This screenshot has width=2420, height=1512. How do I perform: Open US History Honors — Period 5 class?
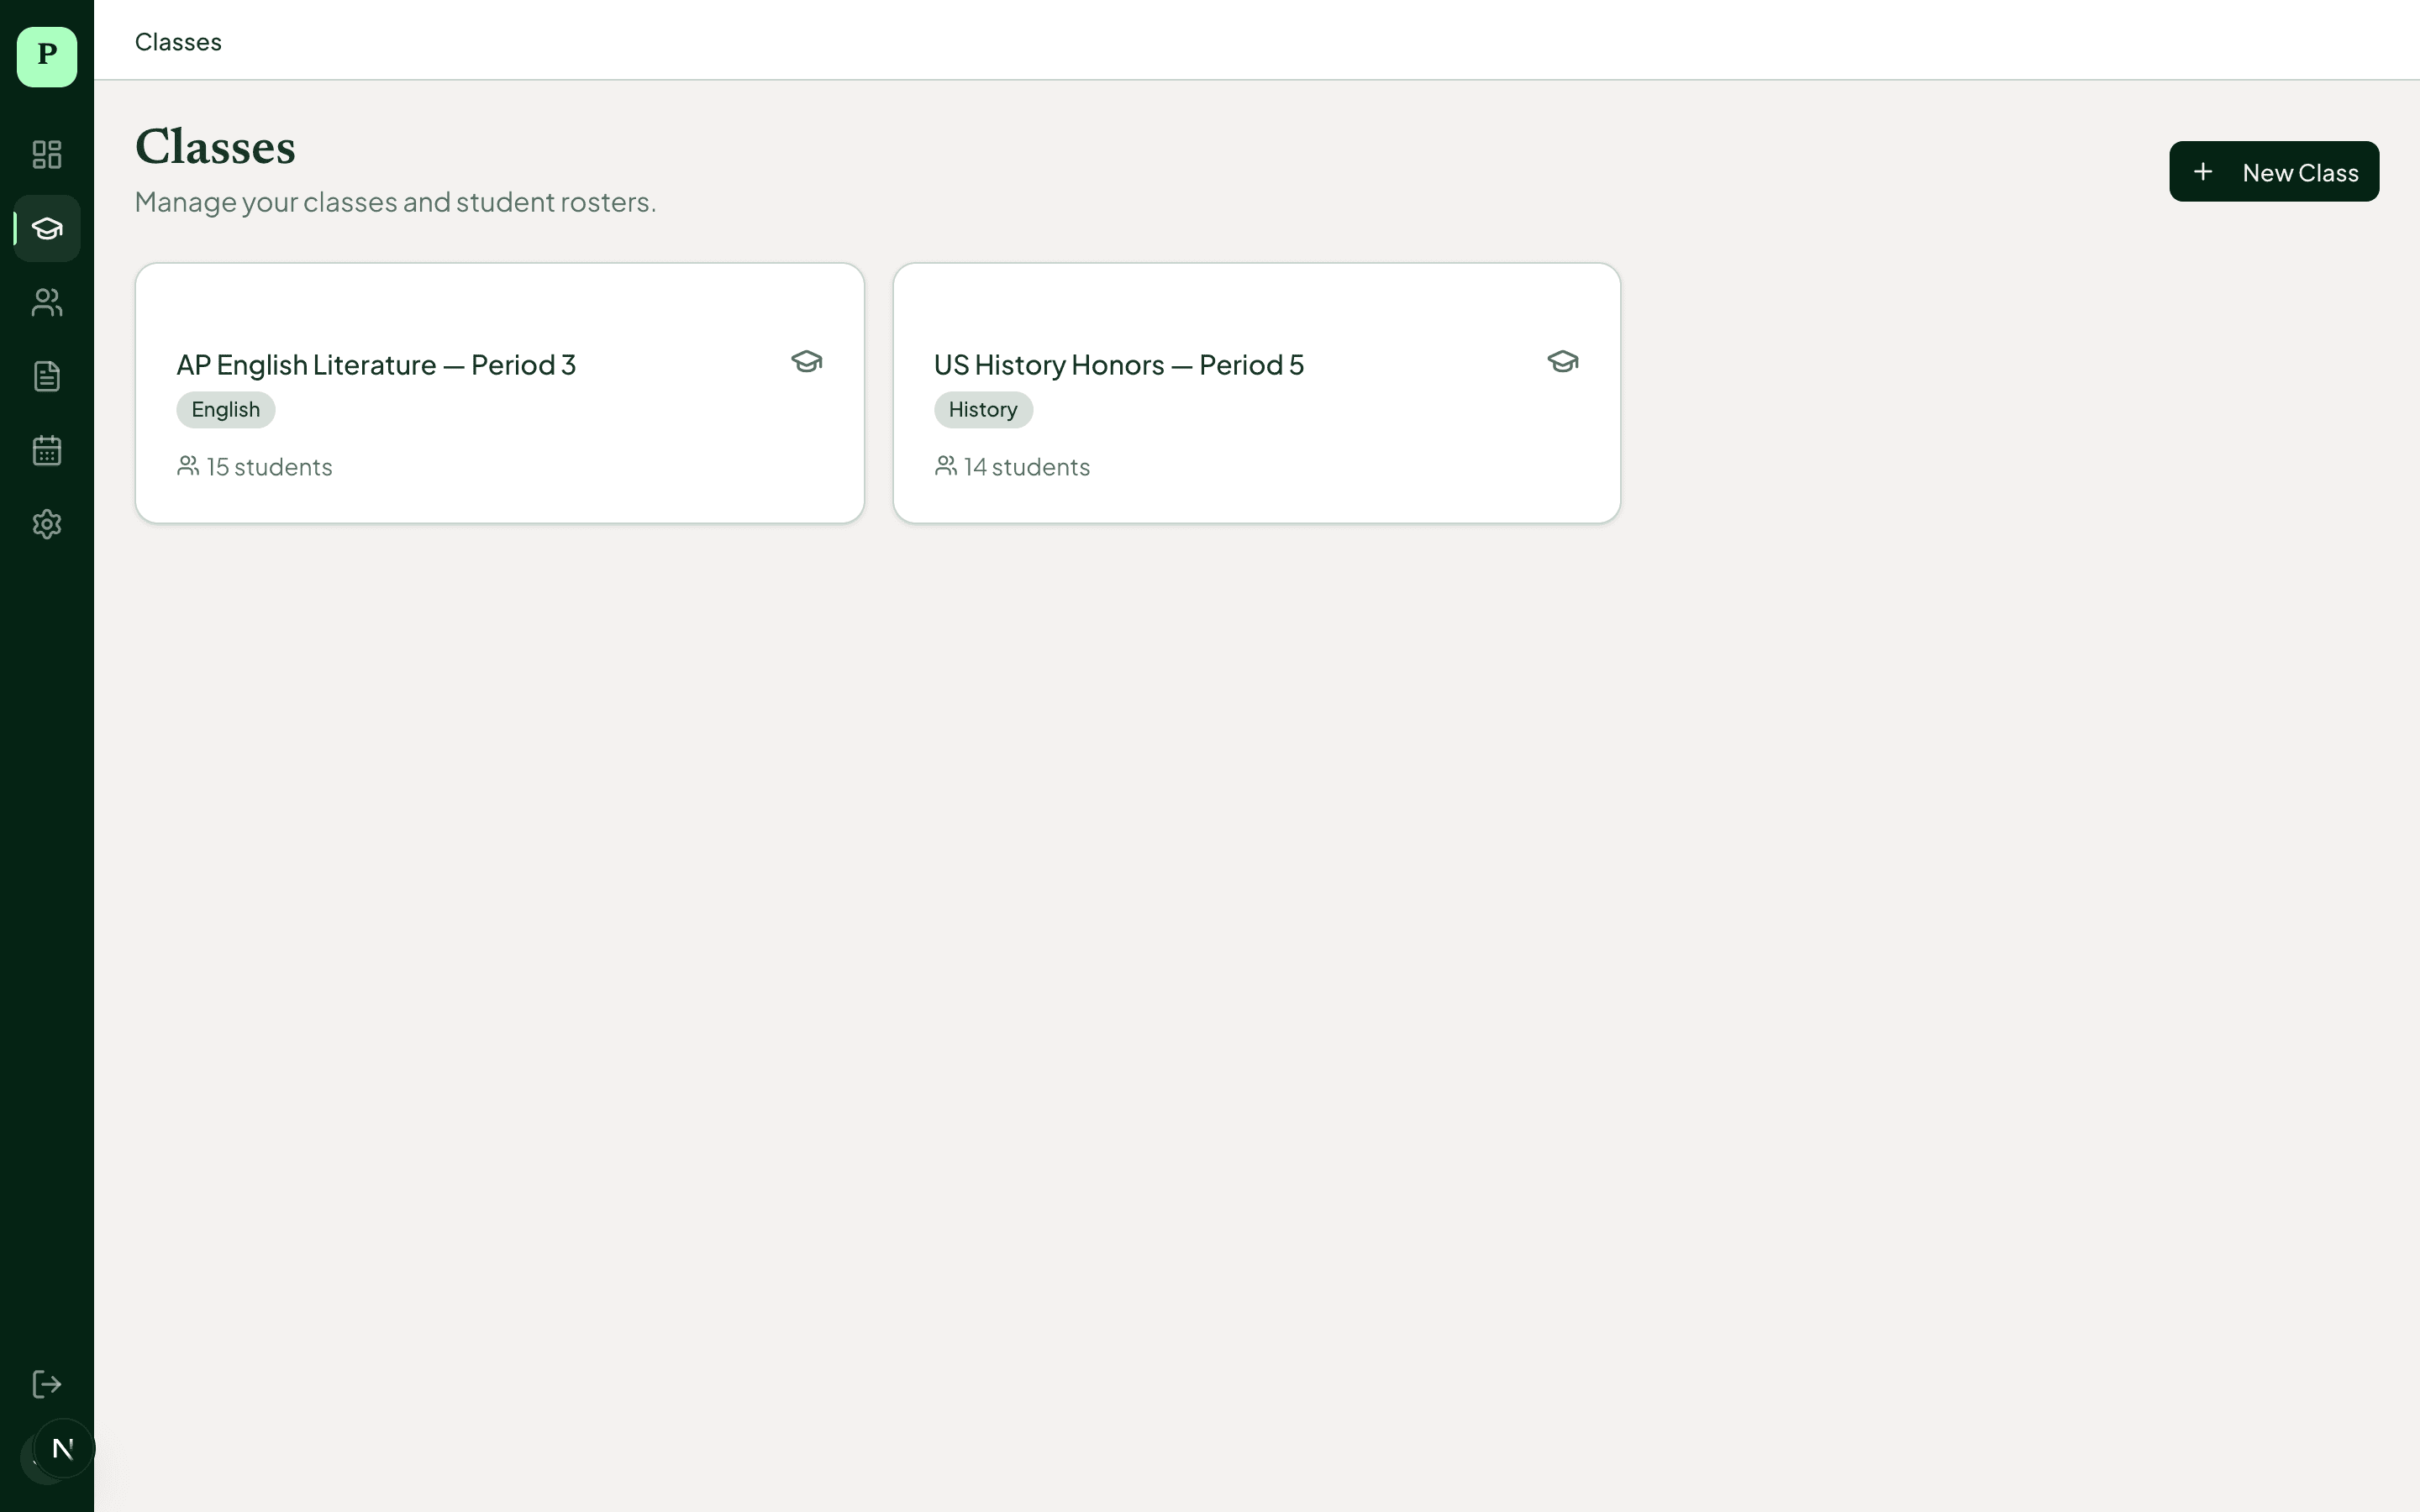[x=1118, y=365]
